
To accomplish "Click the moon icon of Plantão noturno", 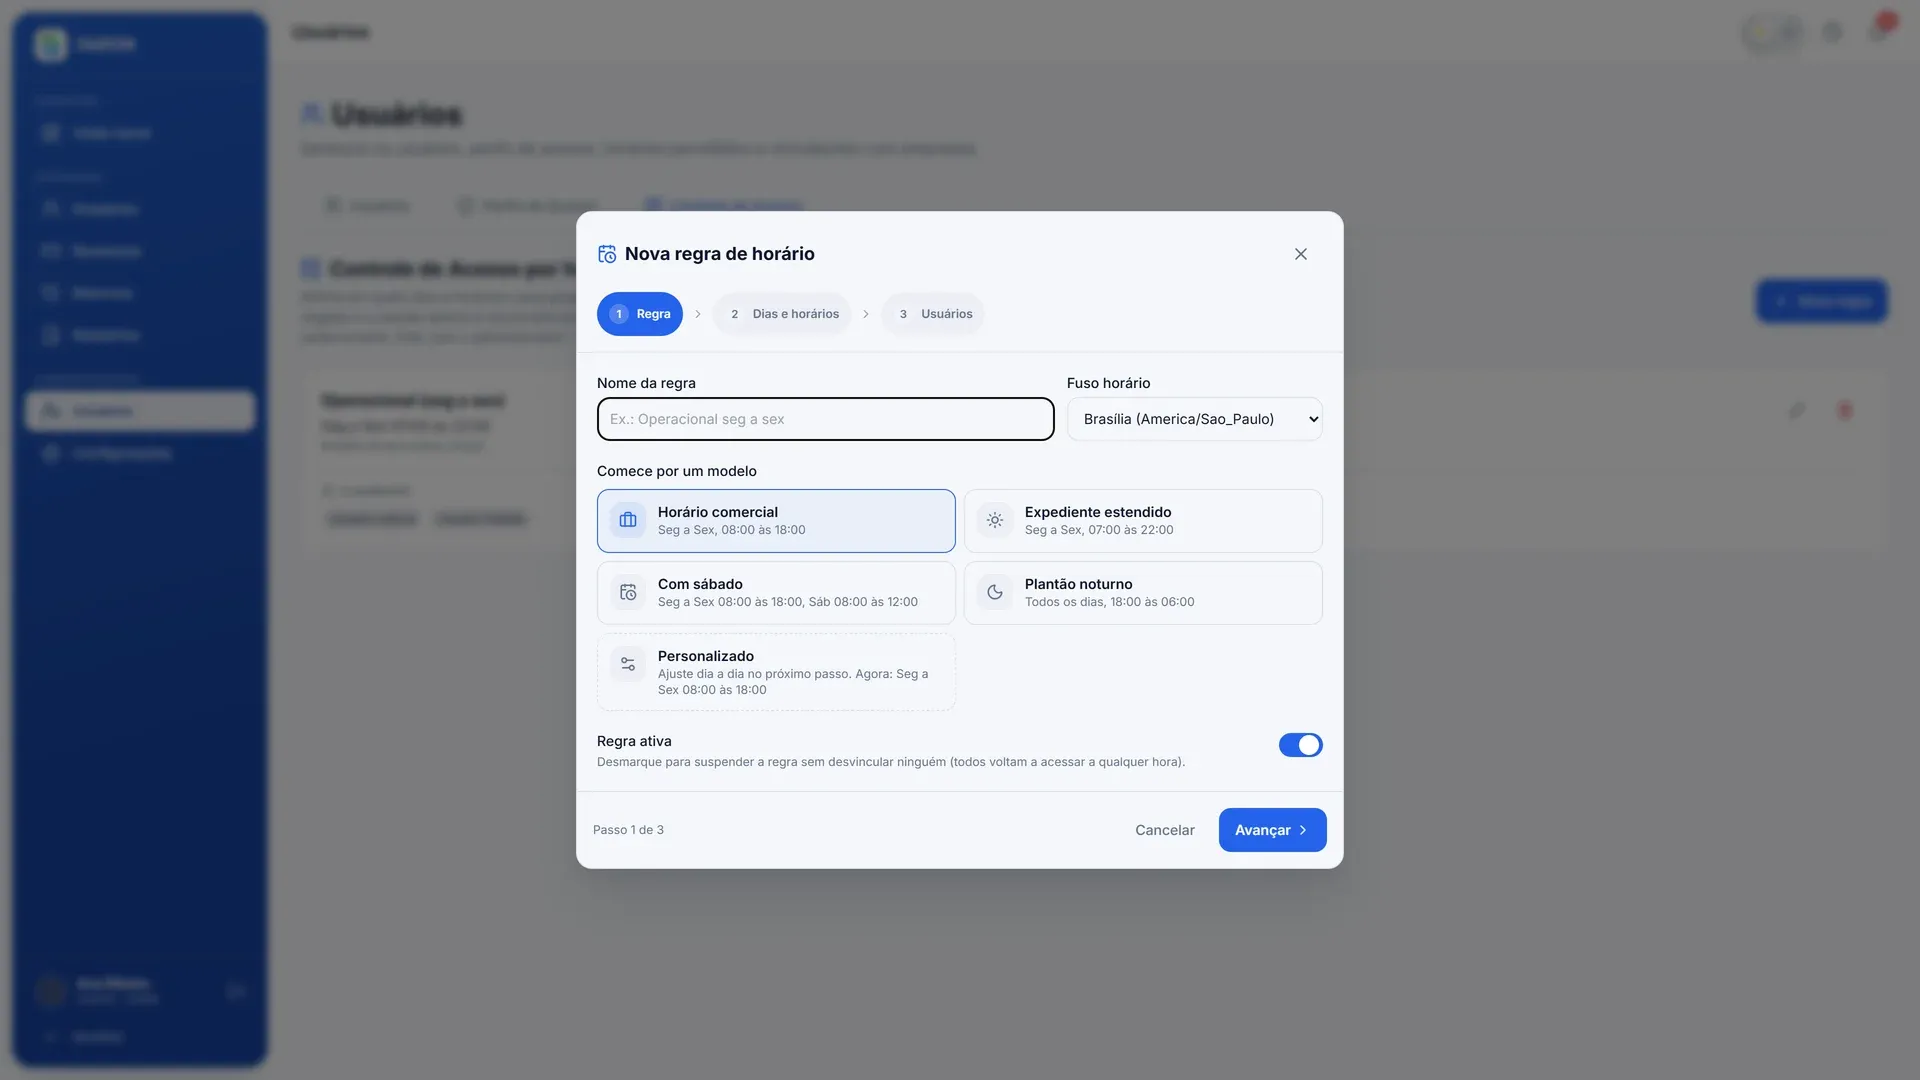I will click(x=995, y=592).
